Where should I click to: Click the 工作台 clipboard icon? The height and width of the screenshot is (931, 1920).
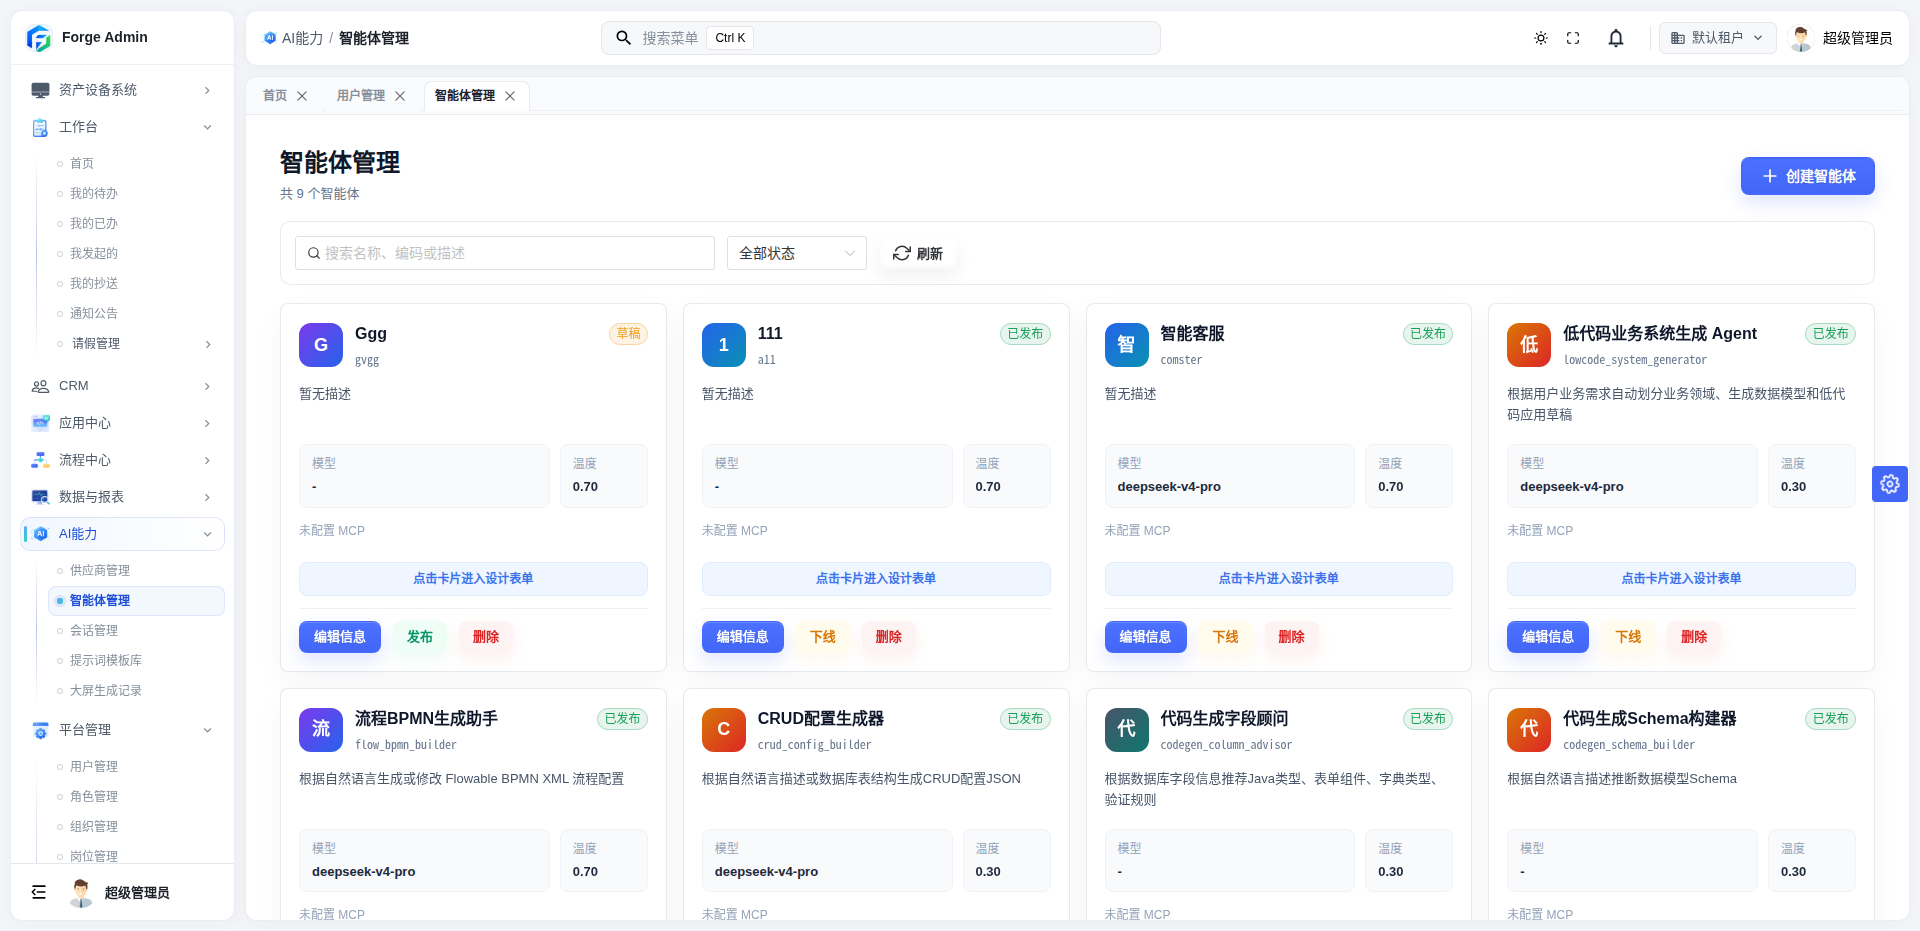pyautogui.click(x=40, y=127)
